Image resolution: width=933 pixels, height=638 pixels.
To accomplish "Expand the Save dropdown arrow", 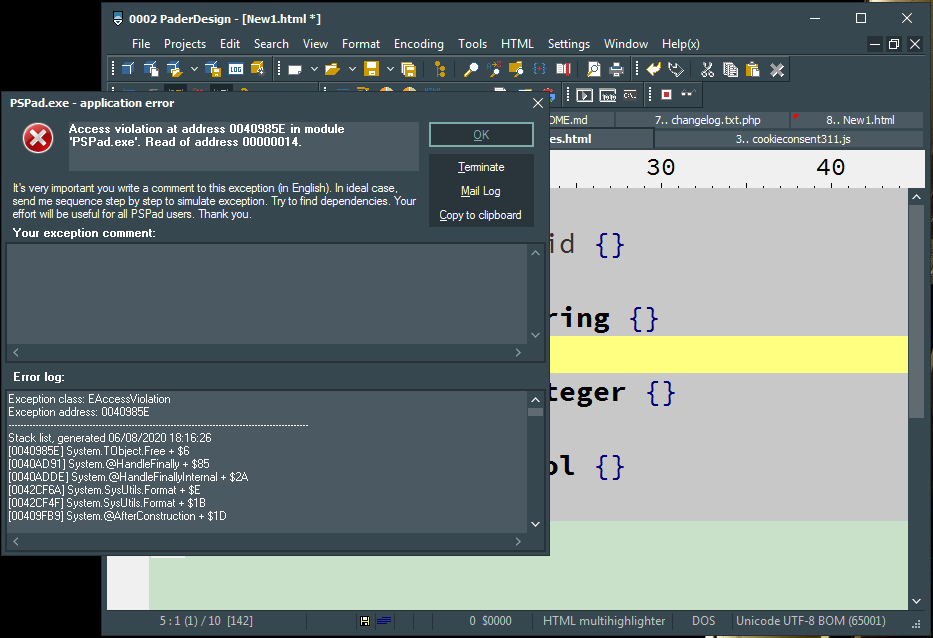I will point(389,69).
